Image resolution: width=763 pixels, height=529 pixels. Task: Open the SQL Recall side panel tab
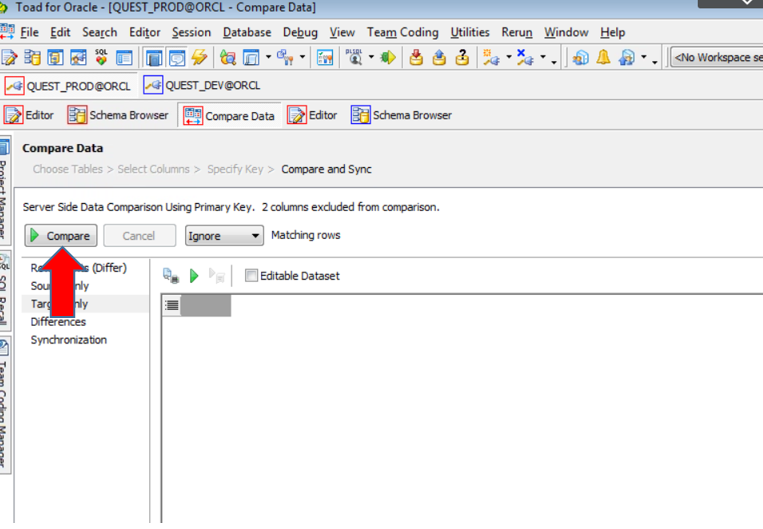[x=4, y=291]
